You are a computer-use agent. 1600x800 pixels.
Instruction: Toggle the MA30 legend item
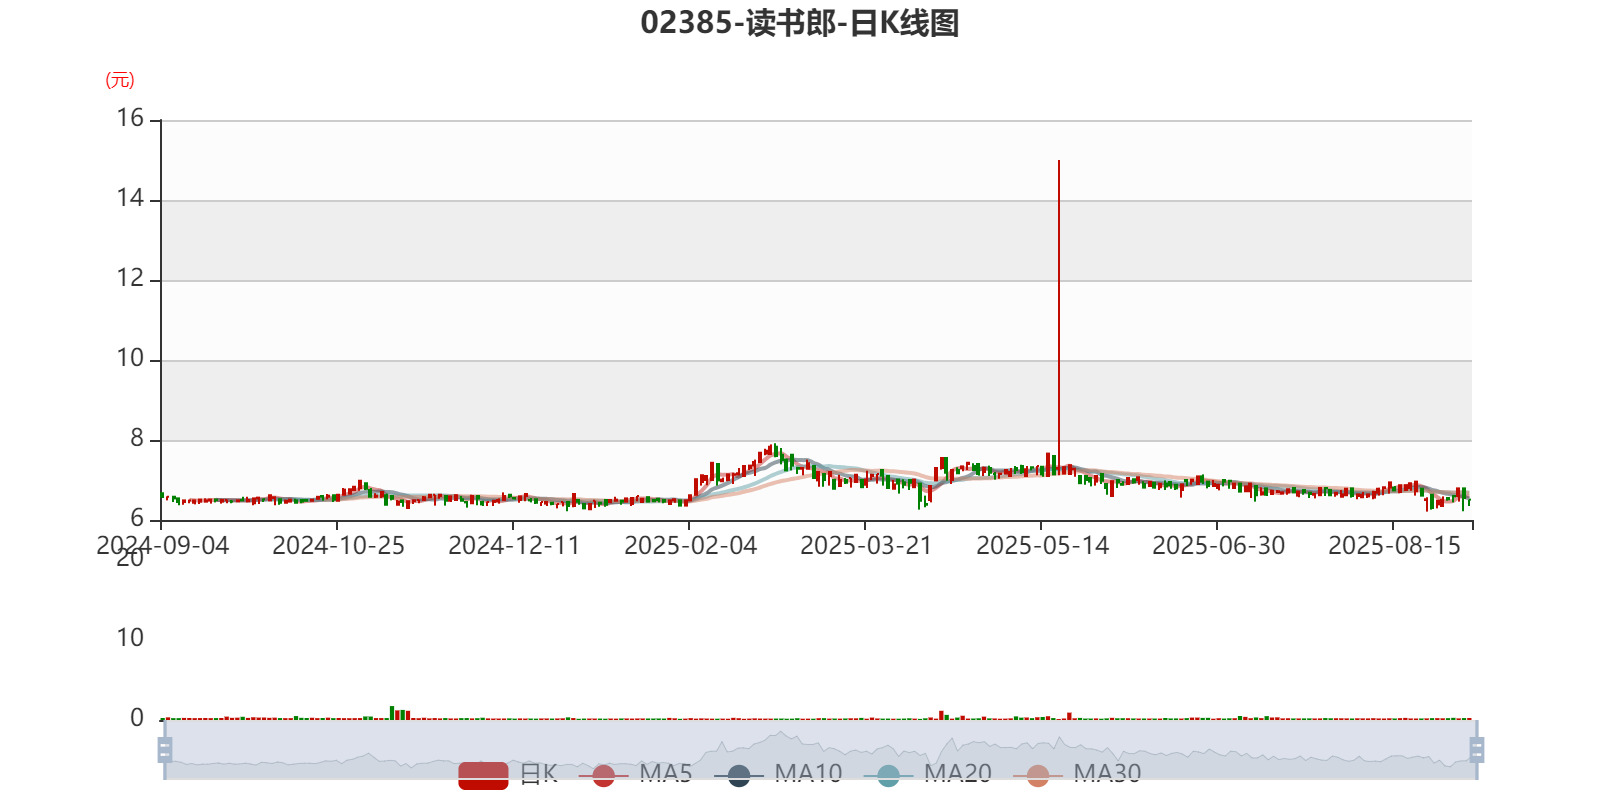(1077, 774)
